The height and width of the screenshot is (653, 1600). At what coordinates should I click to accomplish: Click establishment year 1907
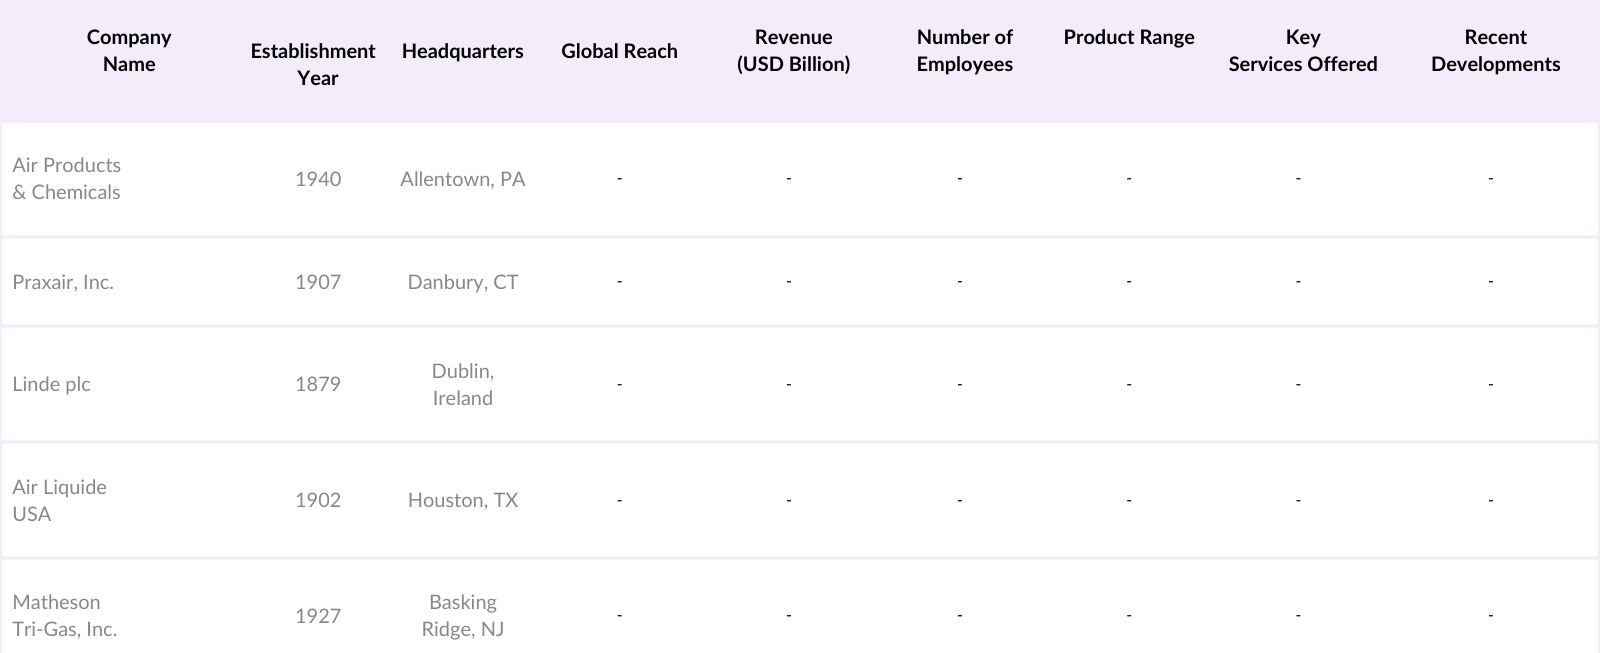[x=318, y=282]
